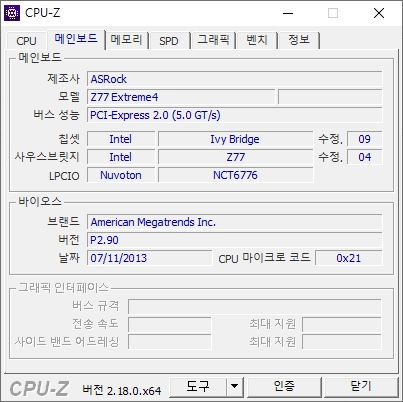403x402 pixels.
Task: Select the Z77 Extreme4 model field
Action: pos(181,97)
